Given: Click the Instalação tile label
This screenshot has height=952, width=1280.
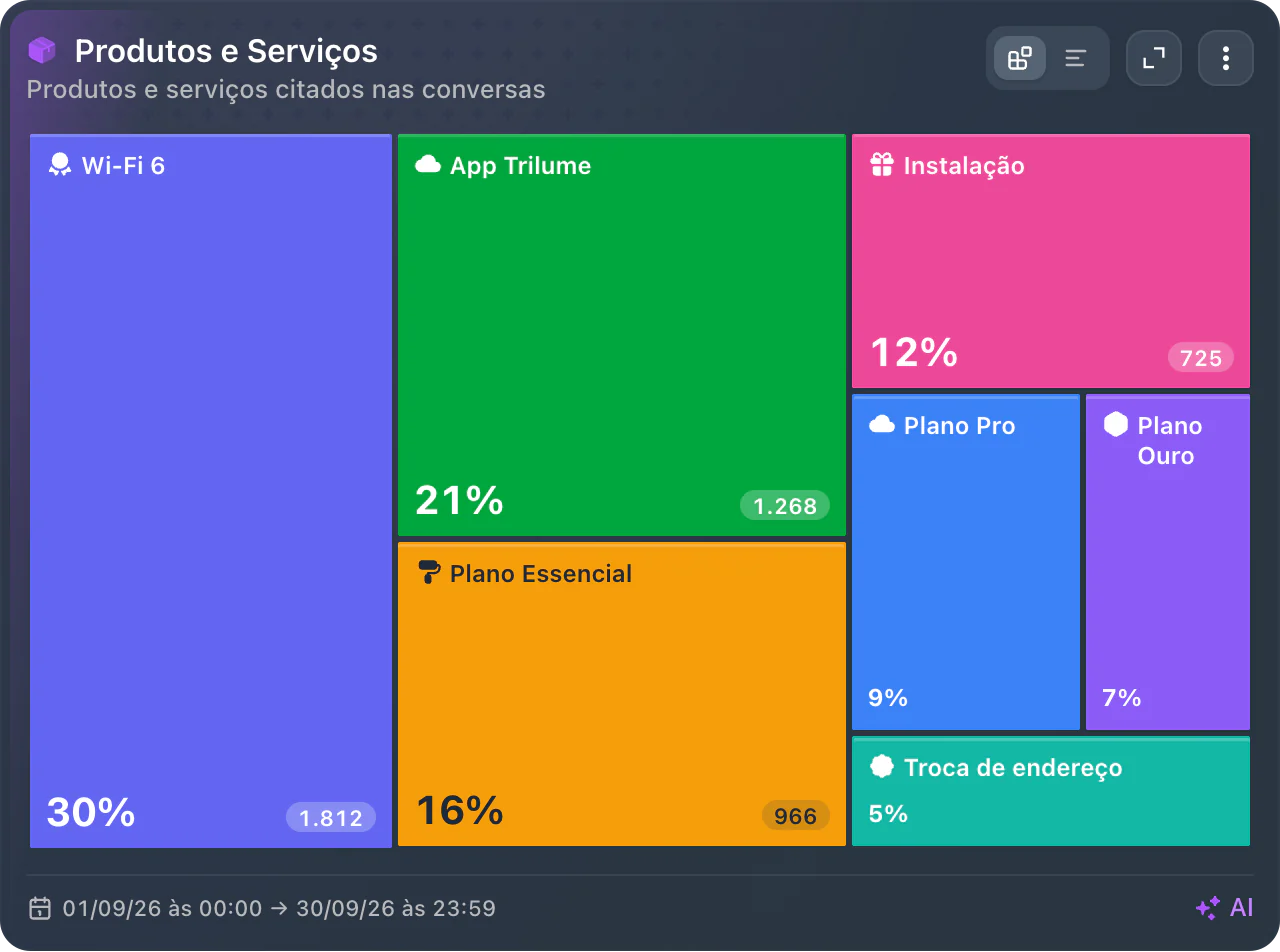Looking at the screenshot, I should (x=964, y=165).
